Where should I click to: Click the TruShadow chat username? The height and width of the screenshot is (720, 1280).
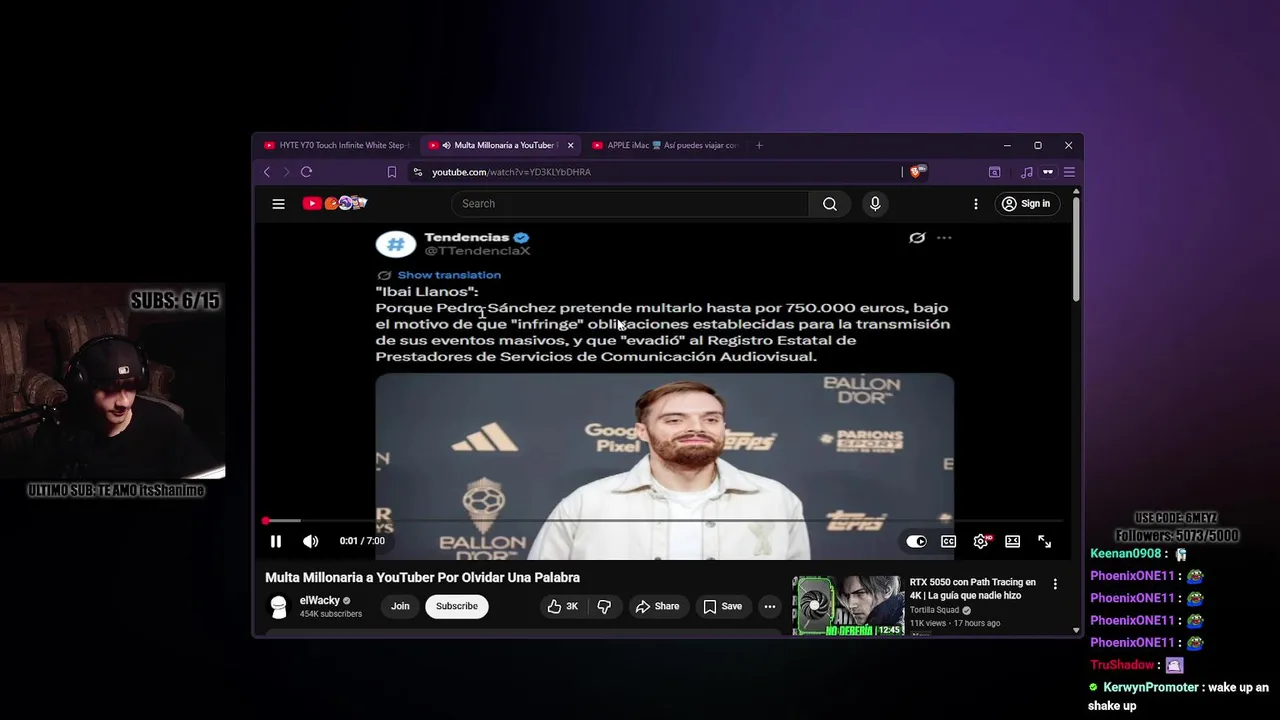tap(1122, 665)
